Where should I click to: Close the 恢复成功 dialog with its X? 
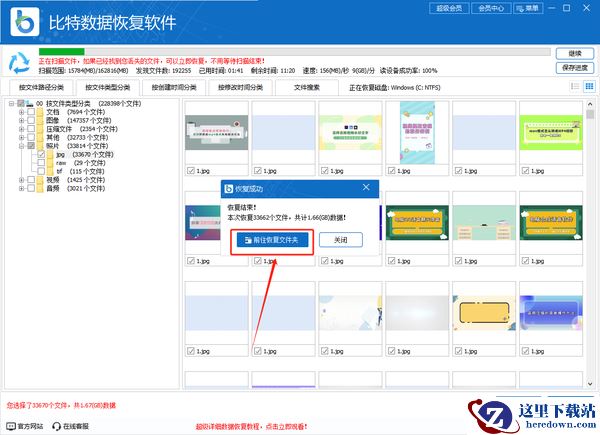point(366,187)
